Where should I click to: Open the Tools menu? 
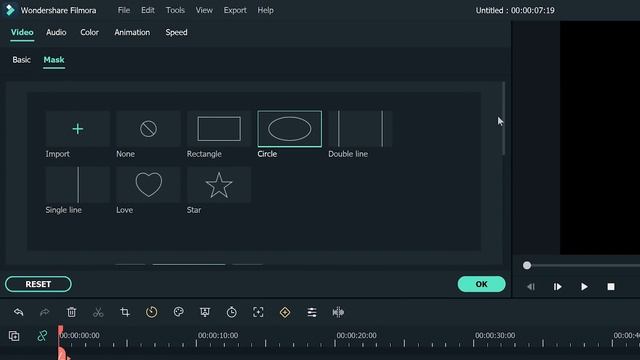pyautogui.click(x=175, y=10)
